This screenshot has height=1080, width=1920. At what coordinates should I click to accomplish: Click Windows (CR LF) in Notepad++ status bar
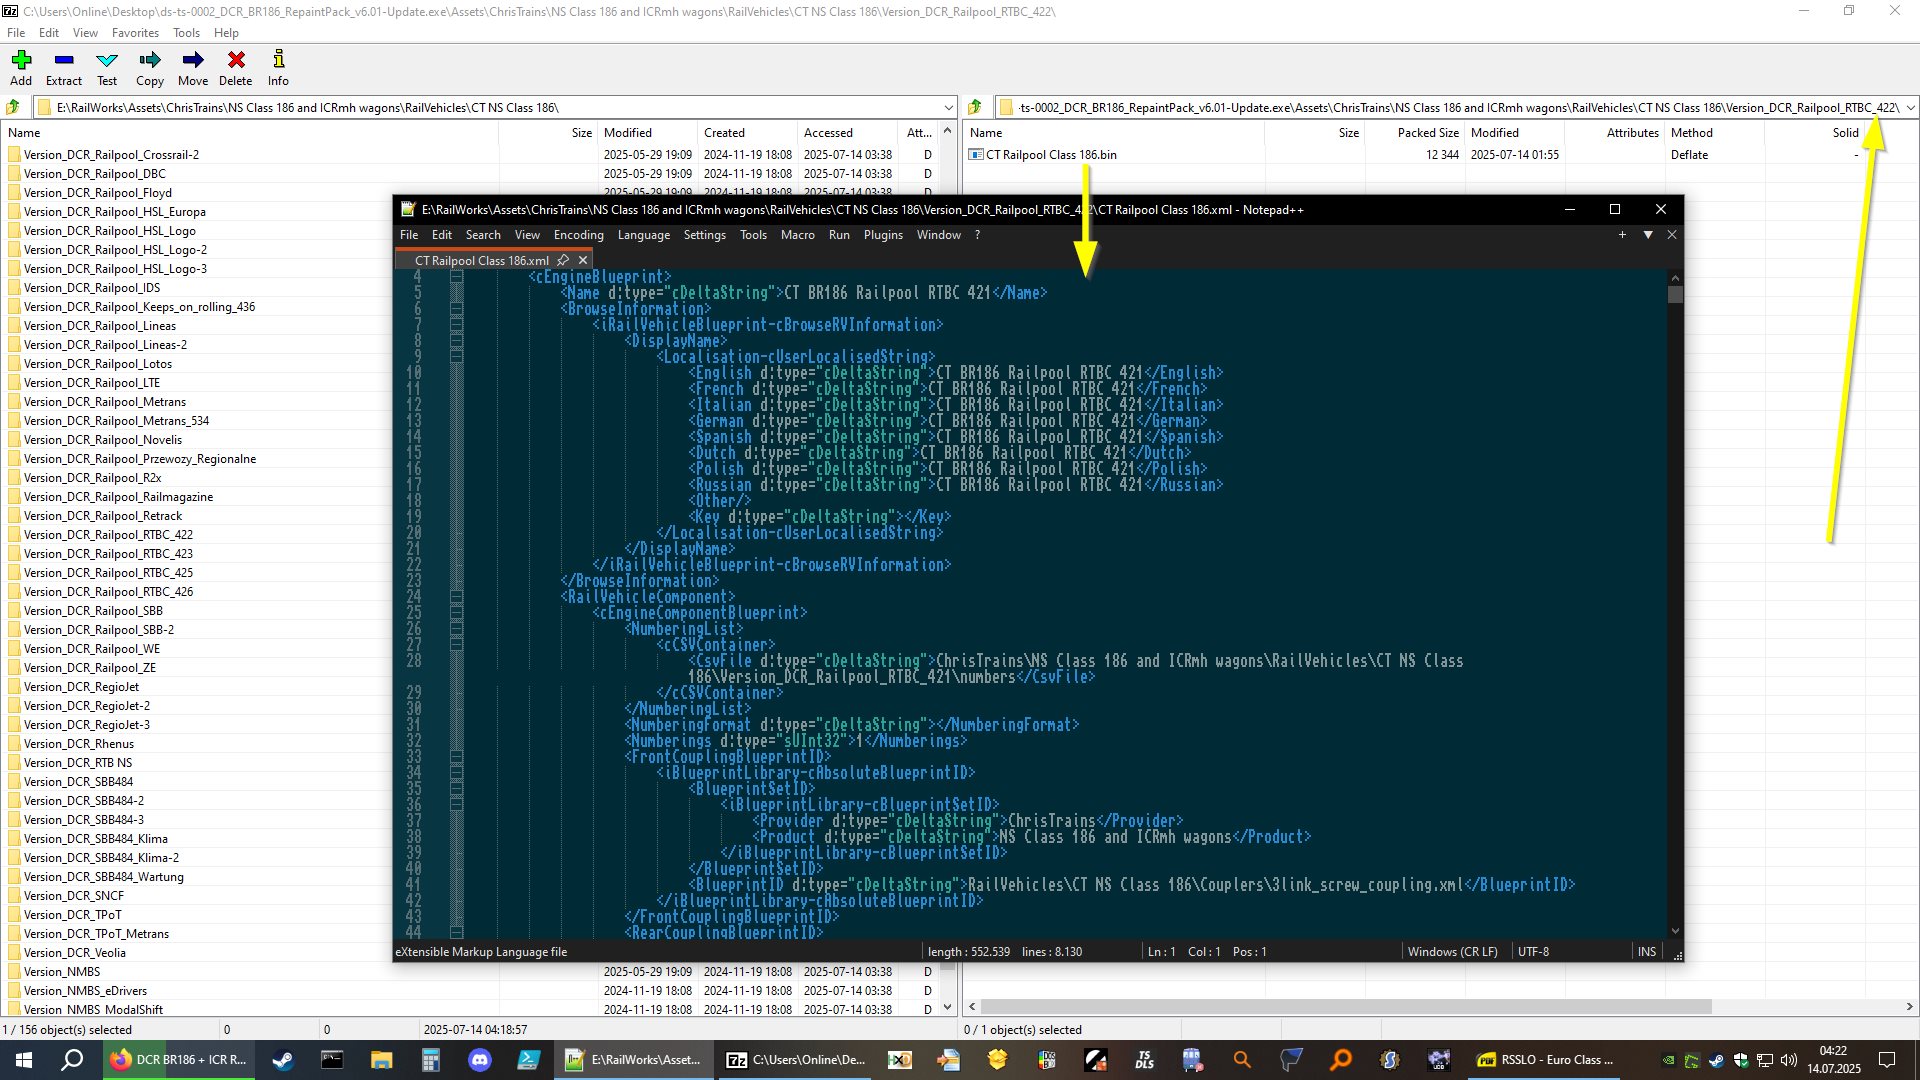tap(1452, 952)
